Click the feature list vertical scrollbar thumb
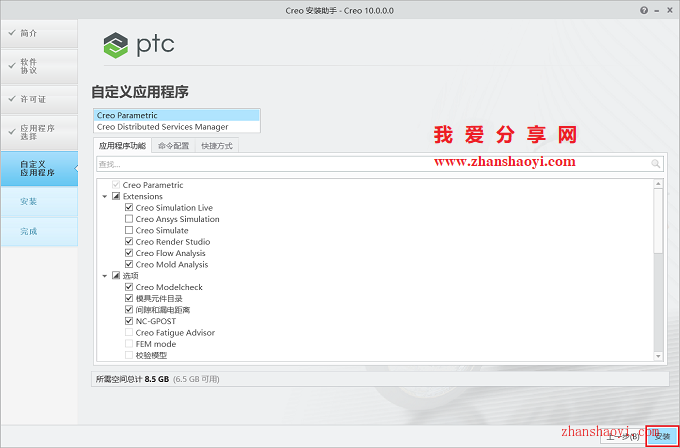This screenshot has width=680, height=448. (x=658, y=221)
